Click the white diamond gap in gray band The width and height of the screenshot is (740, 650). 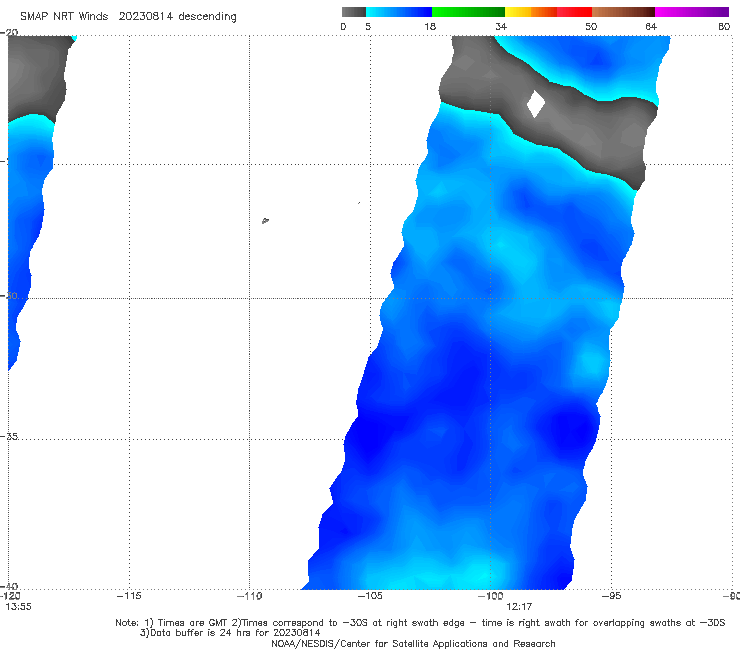536,103
